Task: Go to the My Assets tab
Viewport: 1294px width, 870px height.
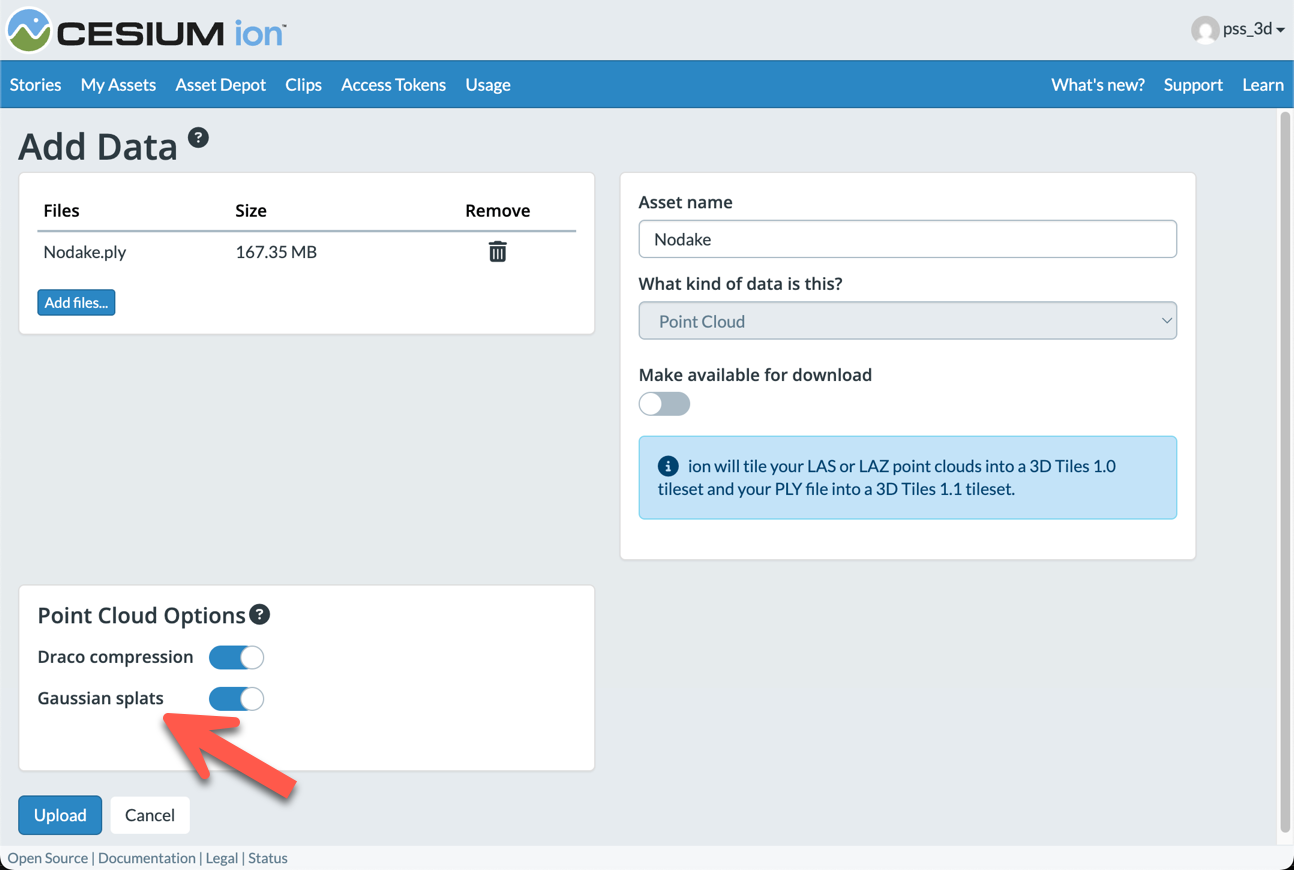Action: point(118,85)
